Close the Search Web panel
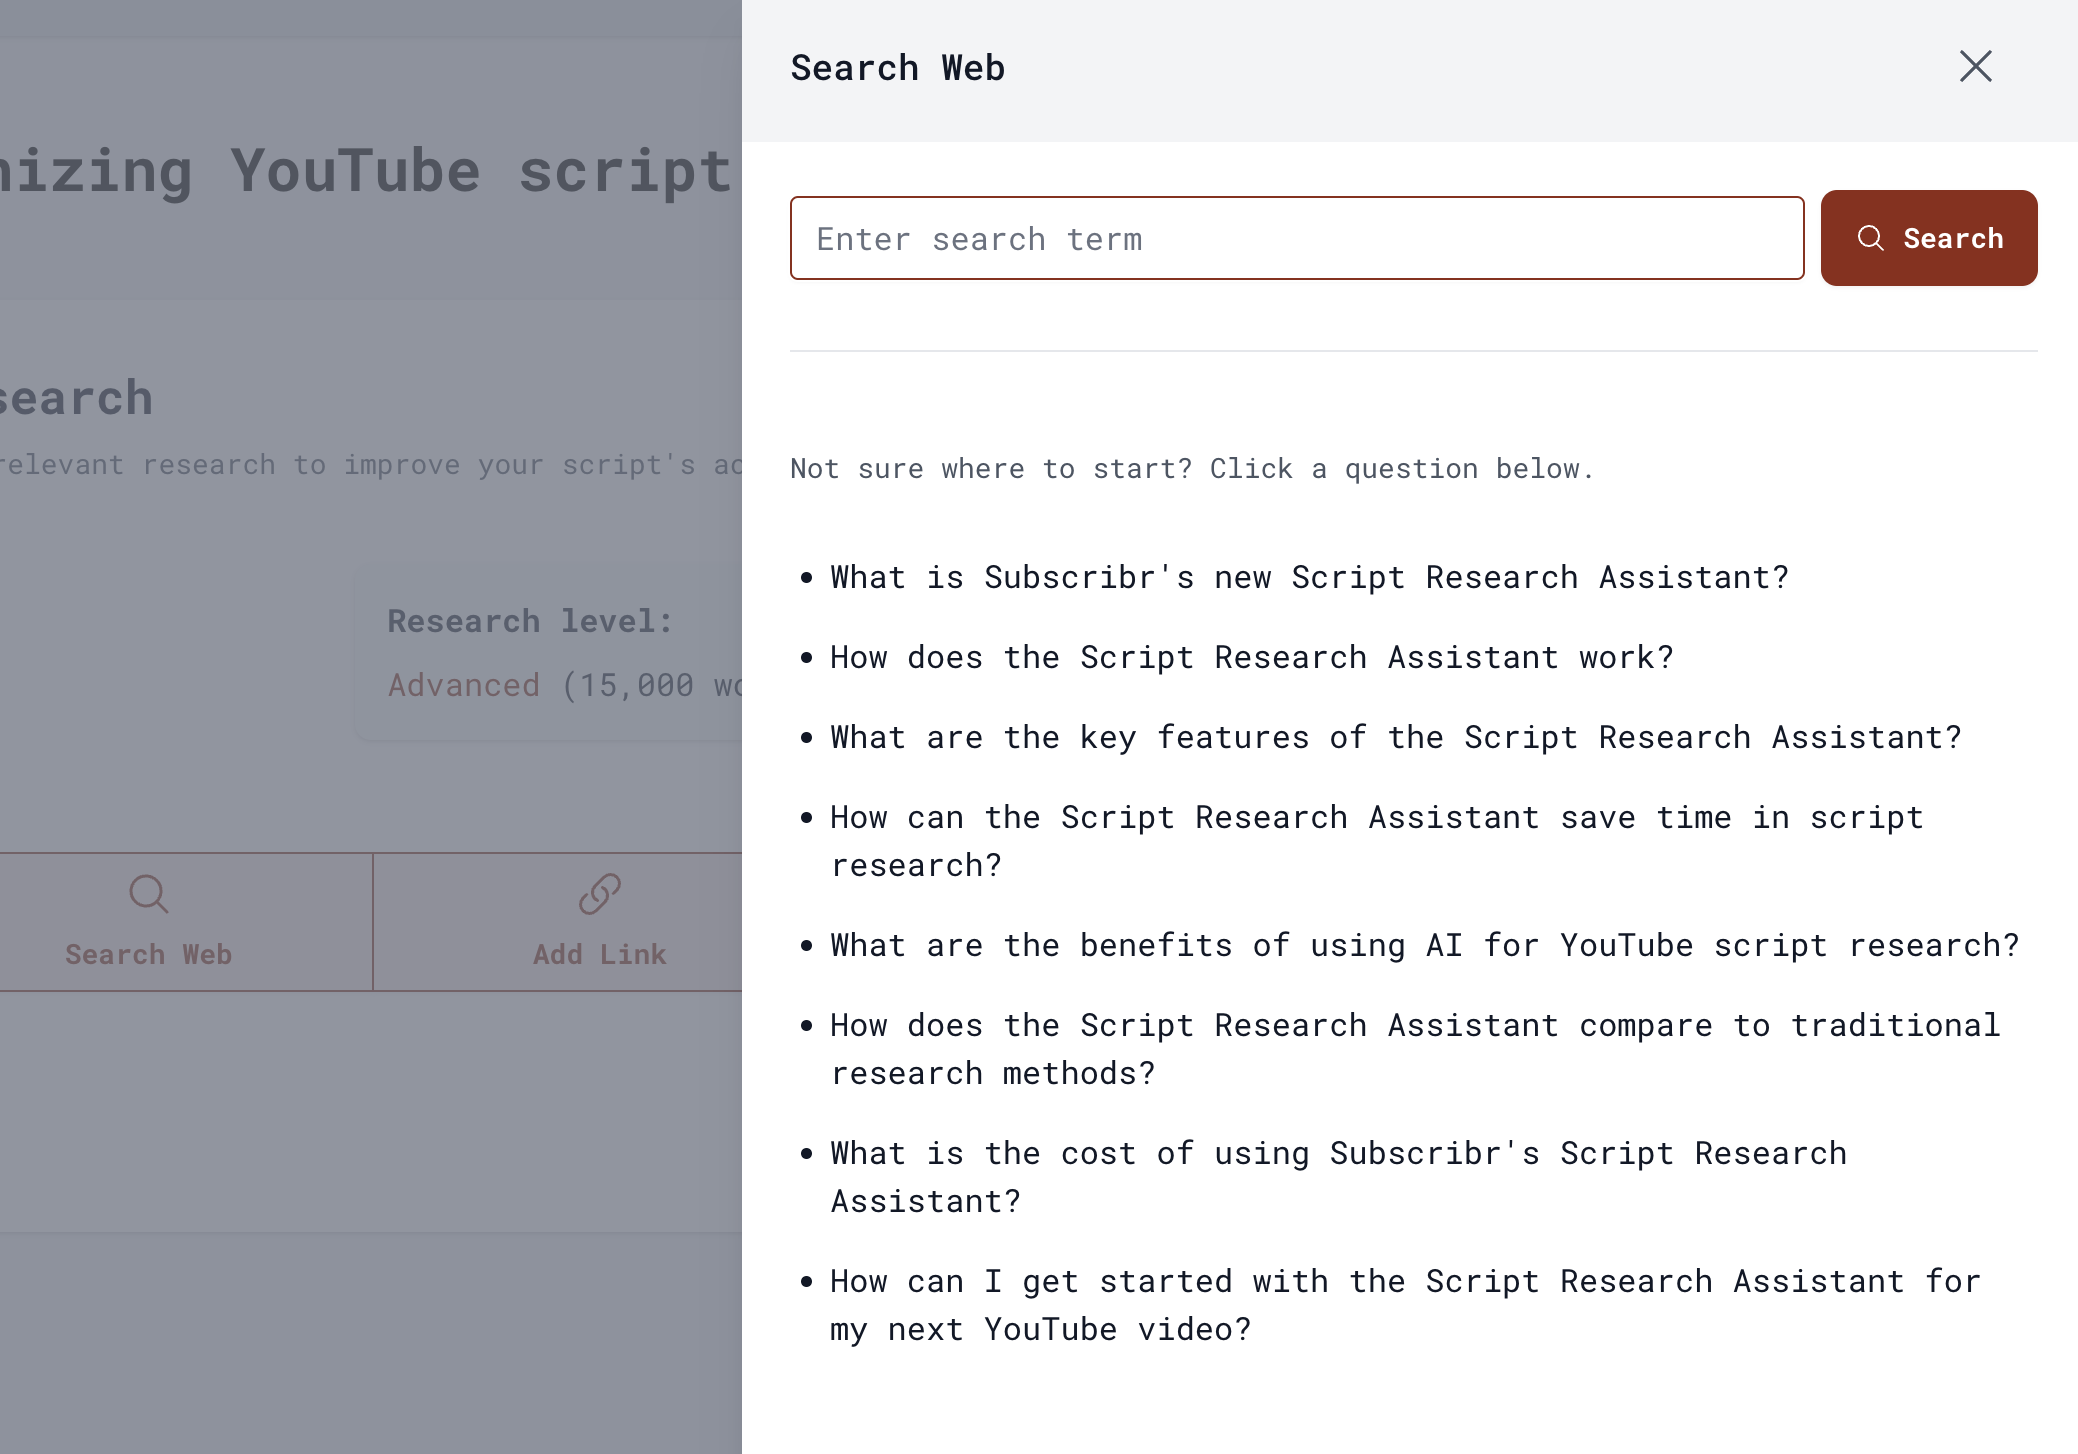Image resolution: width=2078 pixels, height=1454 pixels. point(1975,67)
